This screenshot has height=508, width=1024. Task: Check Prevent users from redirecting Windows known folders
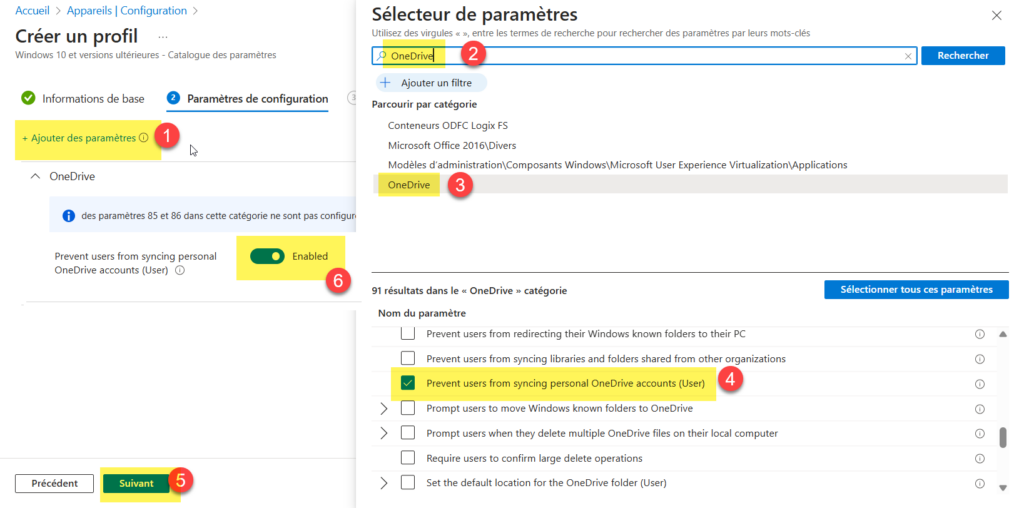tap(408, 334)
